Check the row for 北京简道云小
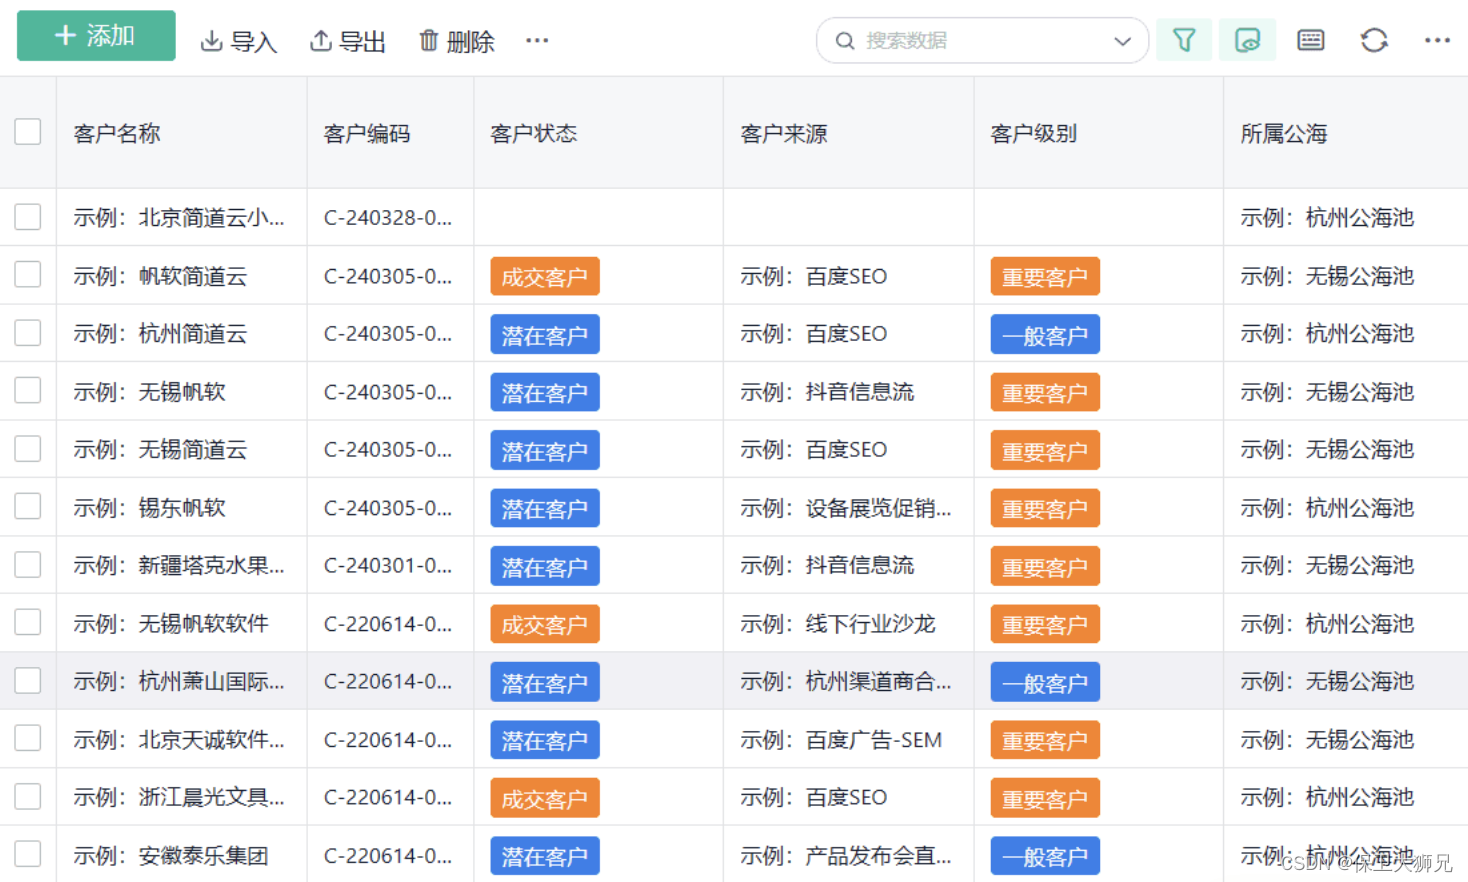Screen dimensions: 1468x882 point(28,217)
